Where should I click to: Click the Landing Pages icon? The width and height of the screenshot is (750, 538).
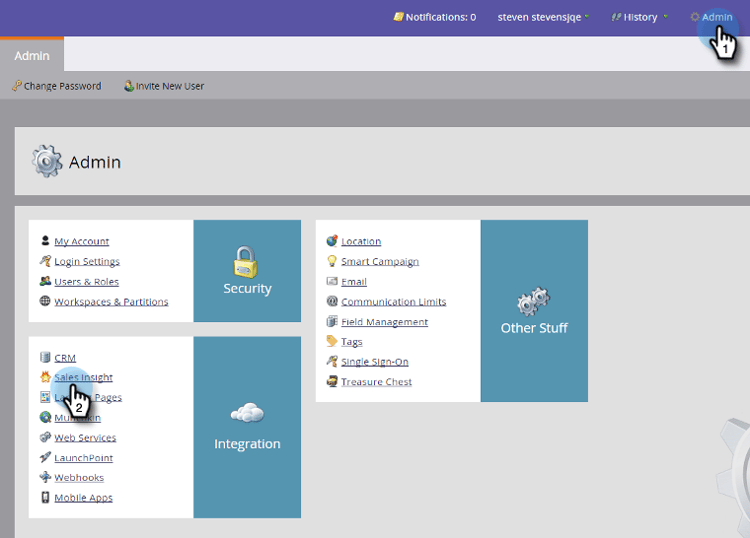point(45,397)
